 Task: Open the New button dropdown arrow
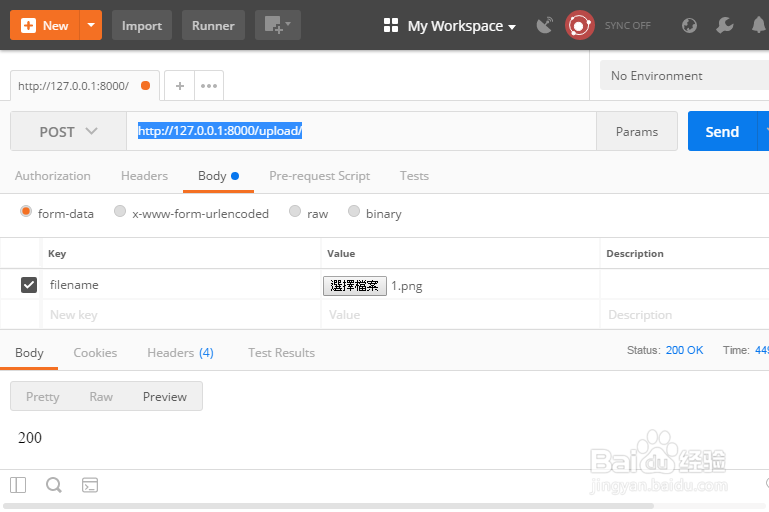[x=91, y=26]
